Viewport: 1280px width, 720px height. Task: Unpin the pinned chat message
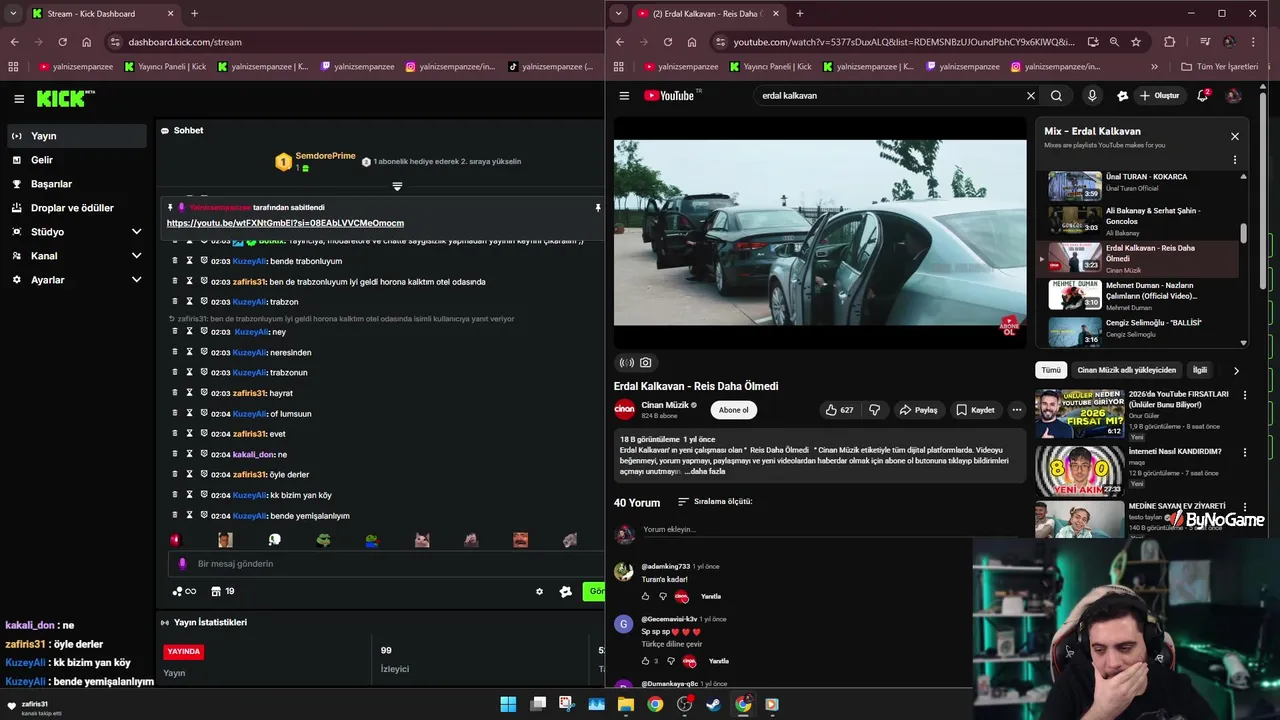[x=598, y=208]
